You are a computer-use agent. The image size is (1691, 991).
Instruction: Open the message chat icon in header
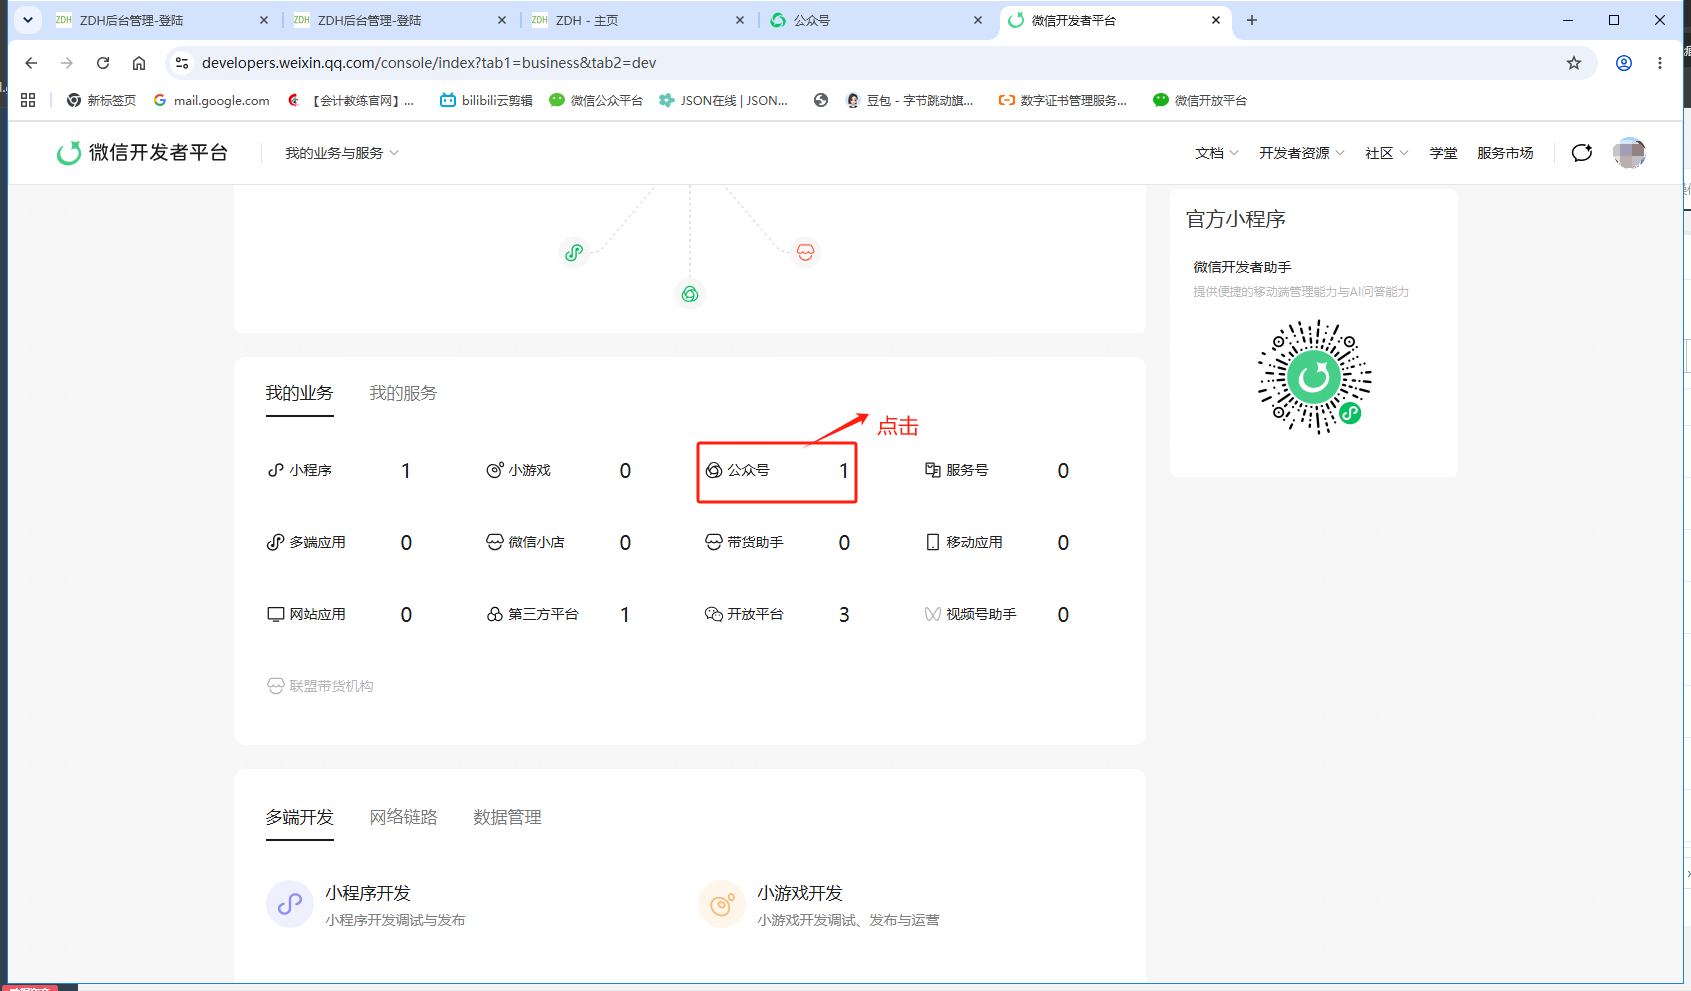pos(1582,153)
